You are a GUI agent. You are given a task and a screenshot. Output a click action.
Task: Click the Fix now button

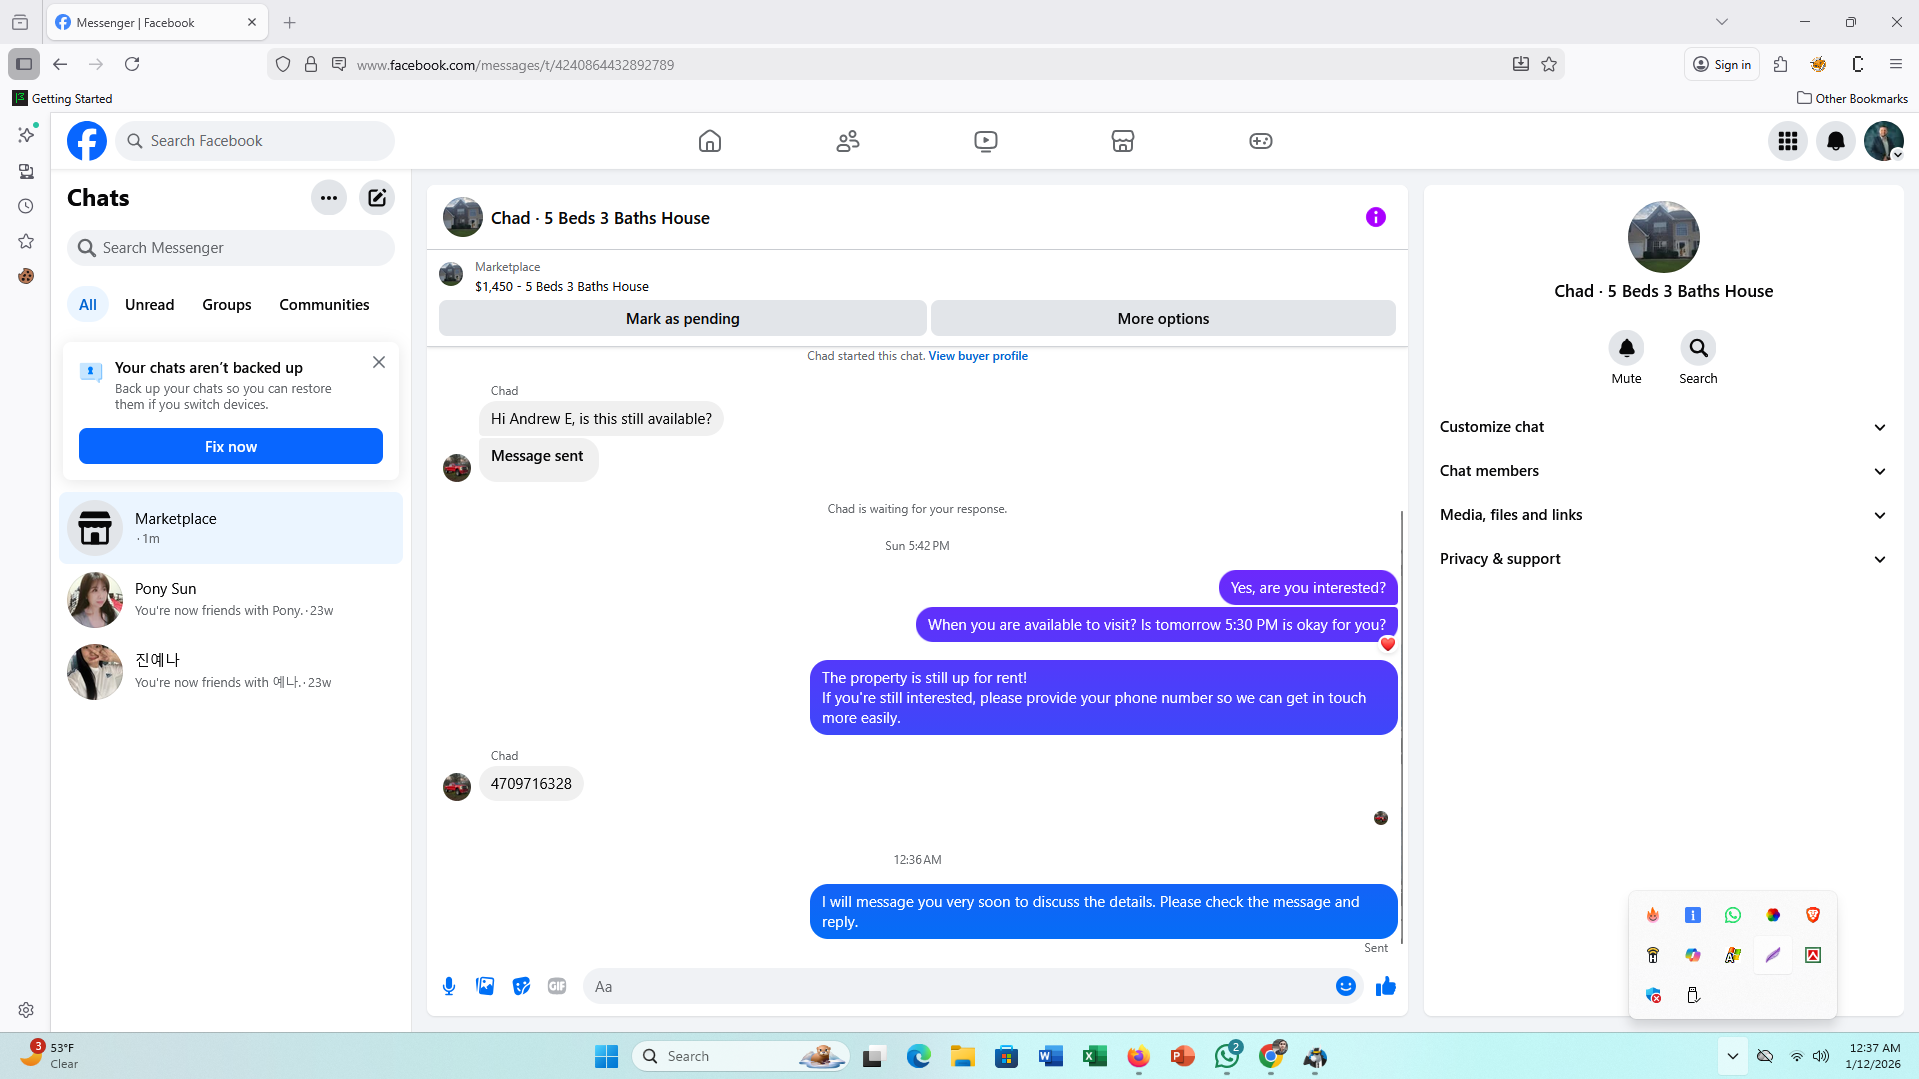[x=231, y=446]
